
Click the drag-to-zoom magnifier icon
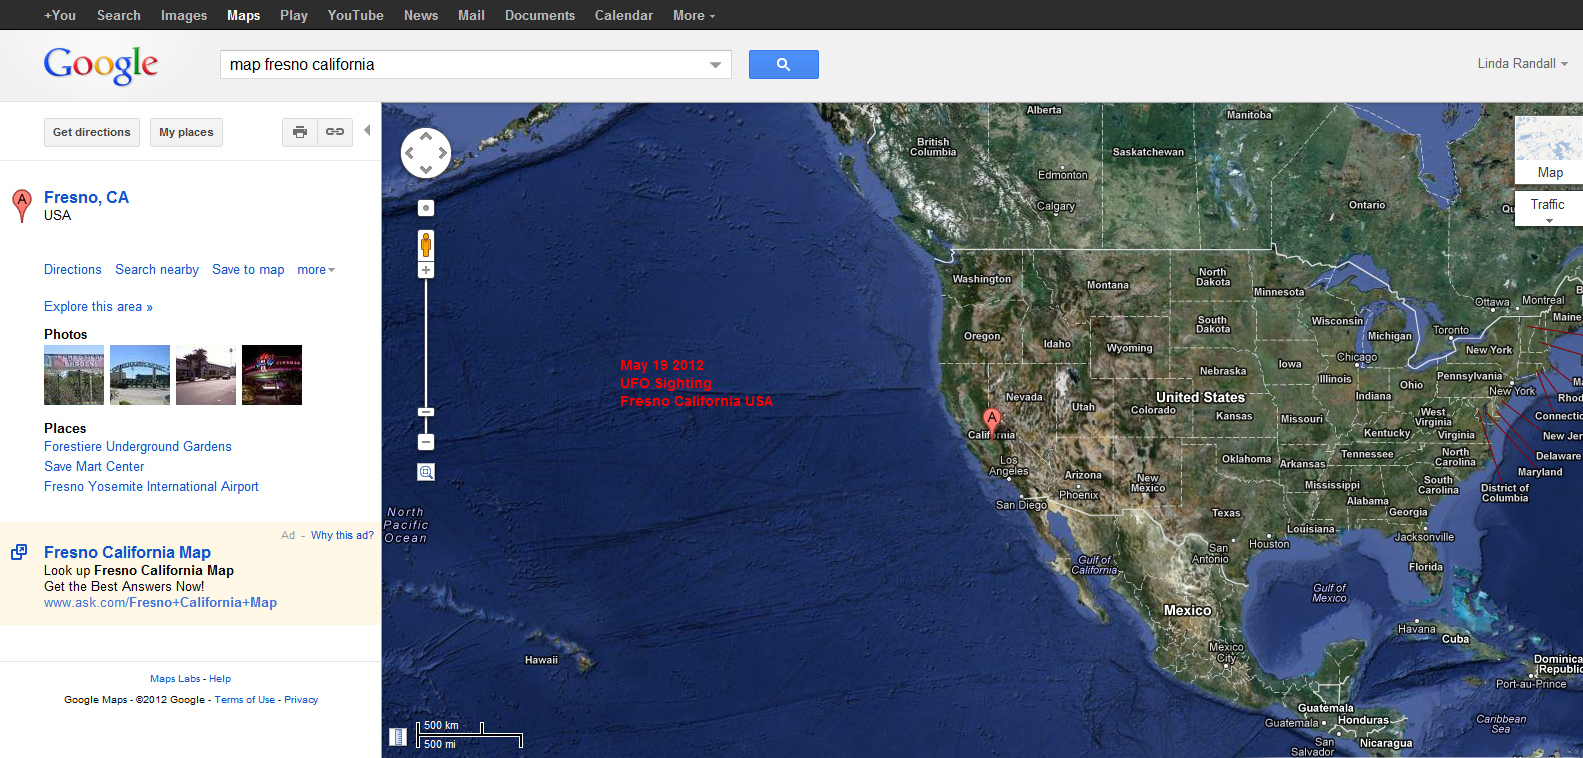(426, 472)
